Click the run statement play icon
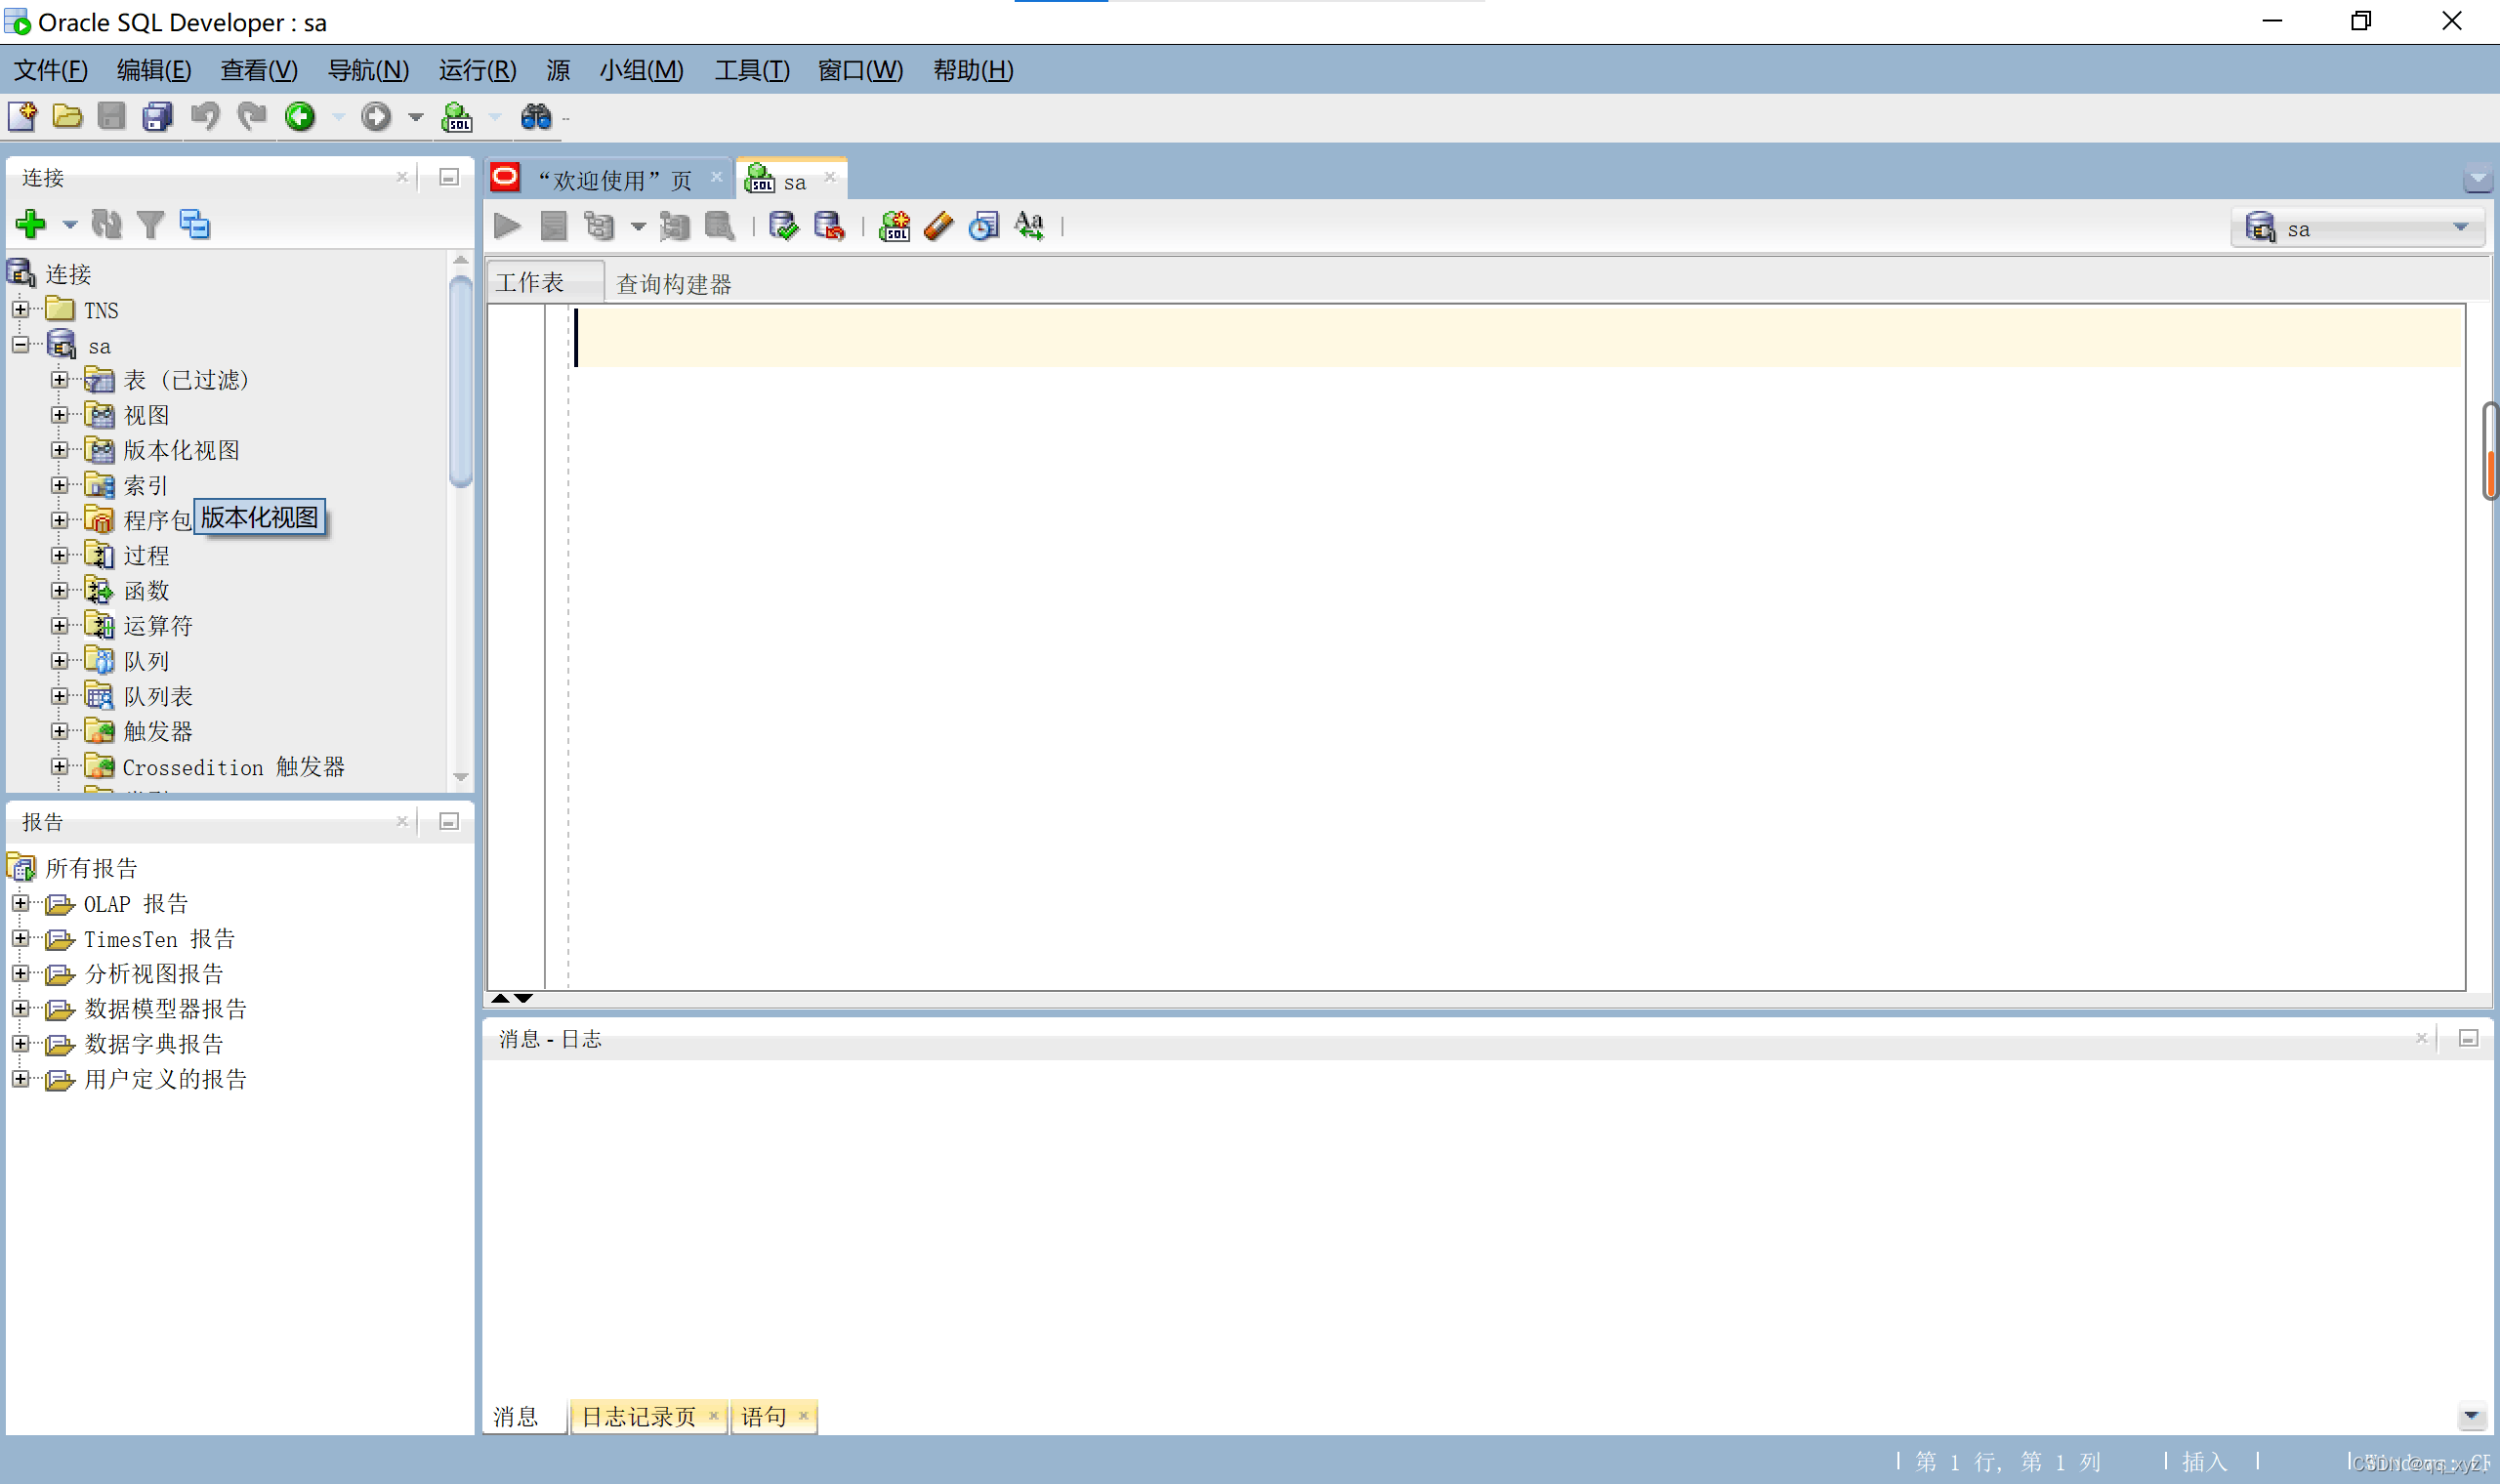The height and width of the screenshot is (1484, 2500). [x=508, y=227]
